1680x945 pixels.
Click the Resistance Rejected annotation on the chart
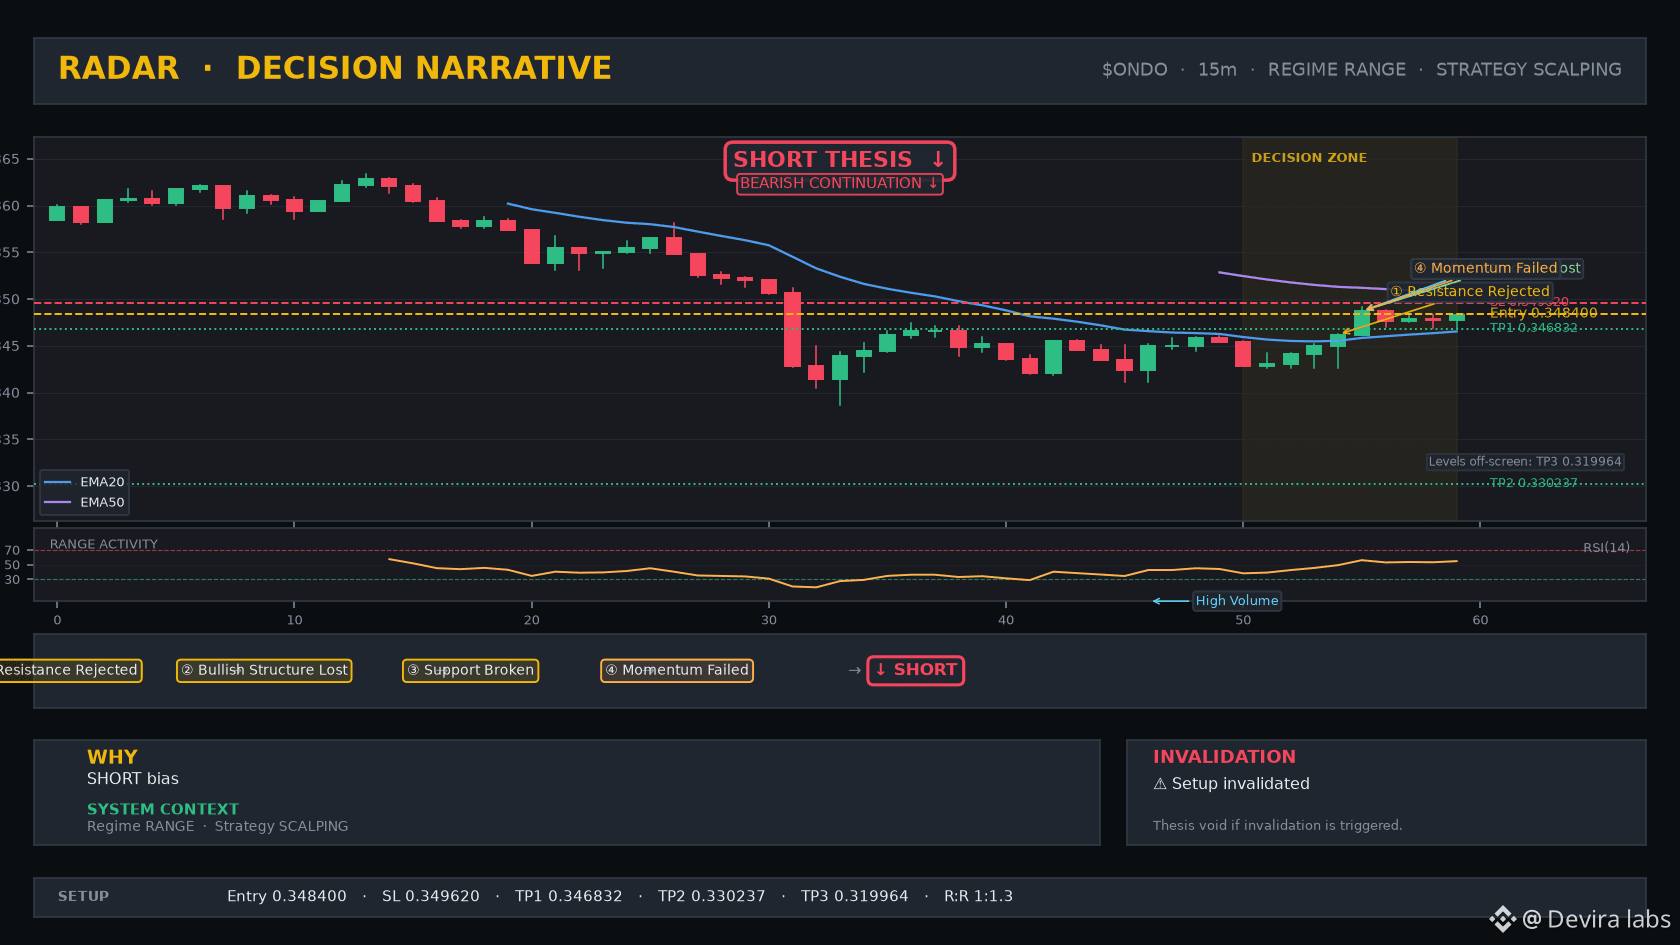tap(1470, 291)
